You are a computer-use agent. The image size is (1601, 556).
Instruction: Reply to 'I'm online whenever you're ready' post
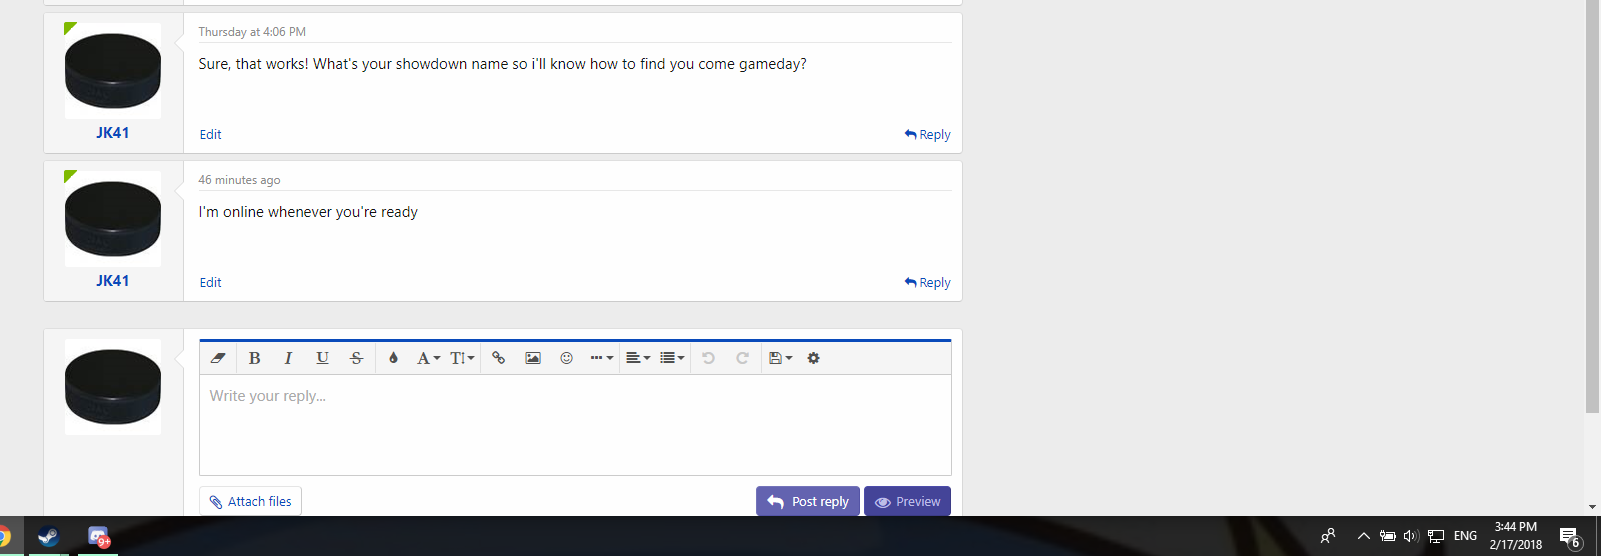coord(927,282)
